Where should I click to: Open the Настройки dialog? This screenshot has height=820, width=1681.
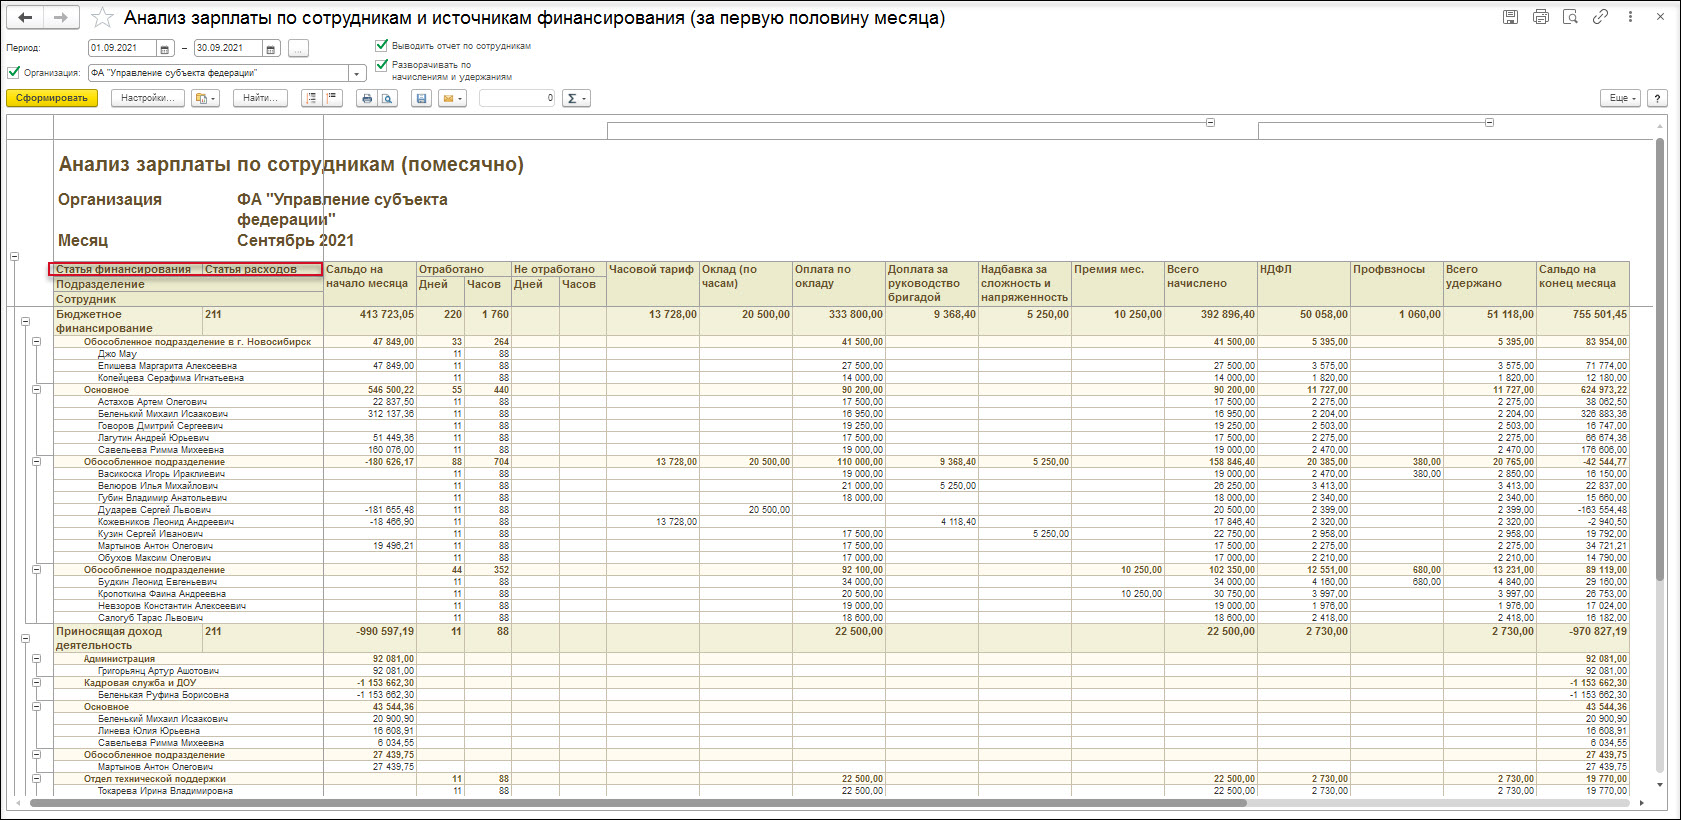click(147, 98)
